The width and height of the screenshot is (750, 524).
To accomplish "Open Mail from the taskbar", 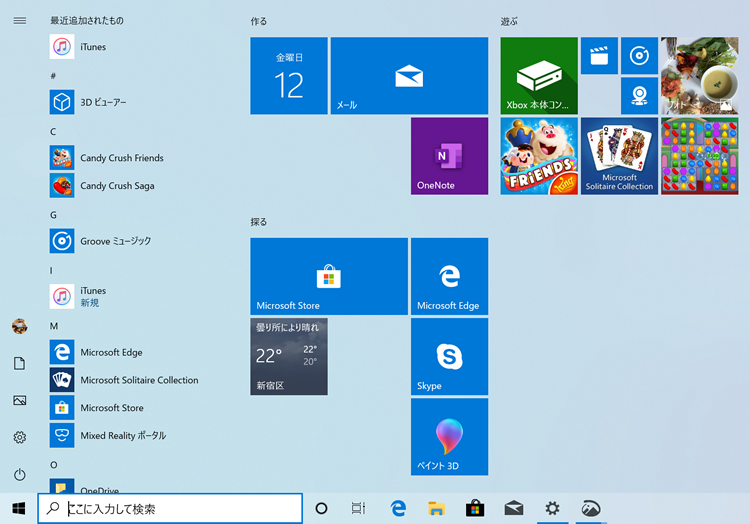I will [514, 509].
